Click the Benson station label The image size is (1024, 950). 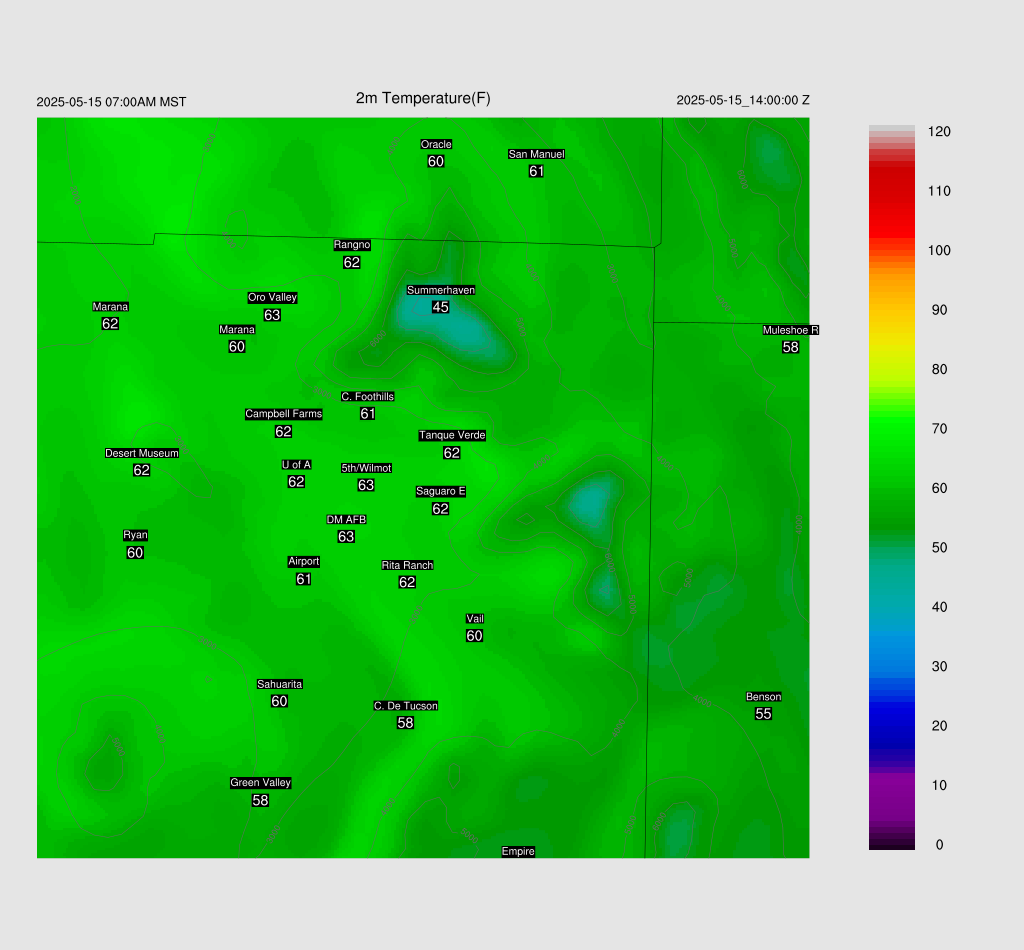click(763, 697)
